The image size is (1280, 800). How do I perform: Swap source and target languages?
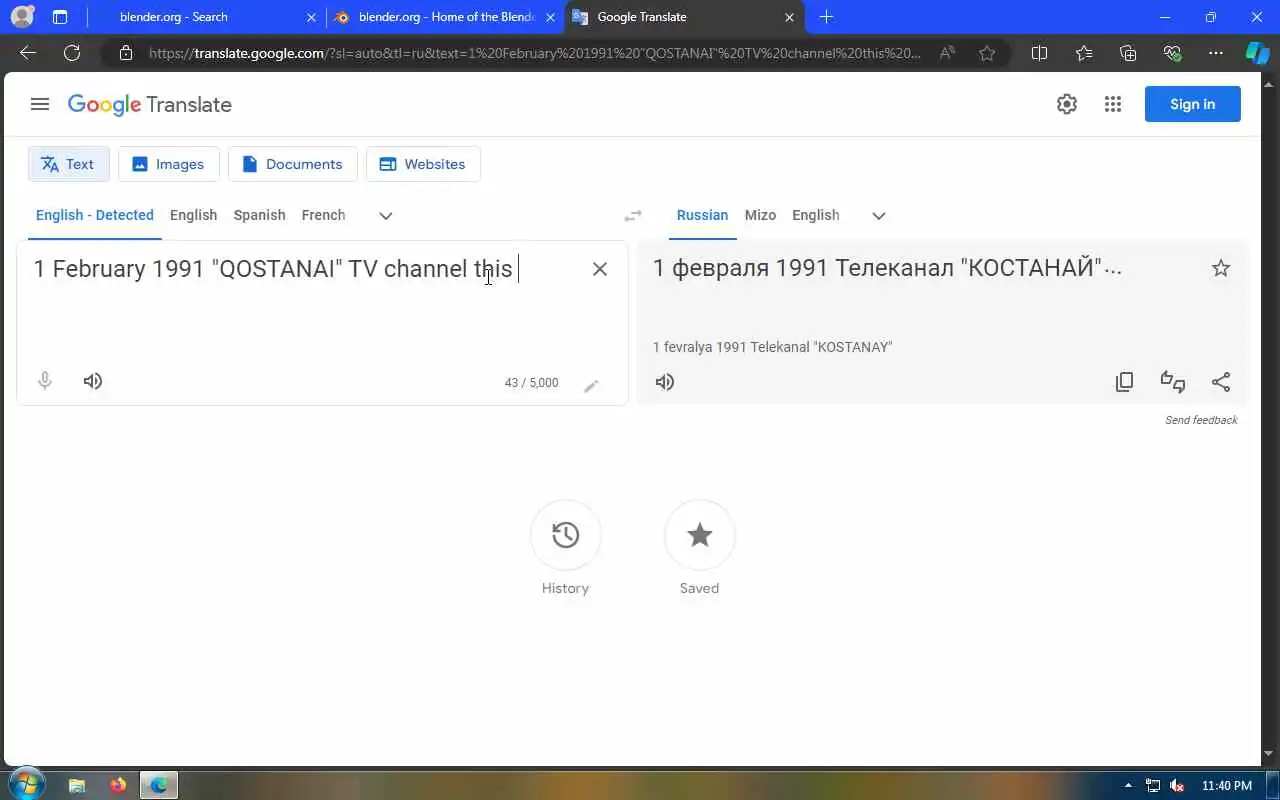(x=633, y=216)
